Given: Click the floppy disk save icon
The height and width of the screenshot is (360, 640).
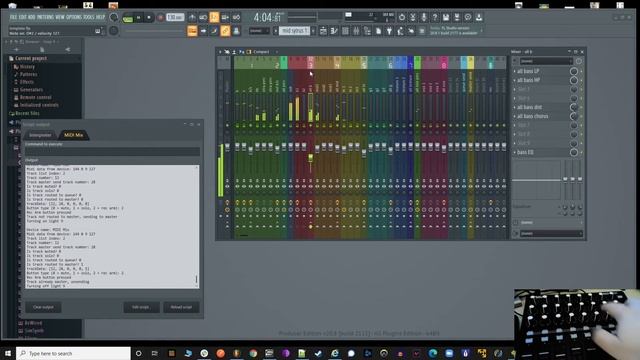Looking at the screenshot, I should pyautogui.click(x=446, y=17).
